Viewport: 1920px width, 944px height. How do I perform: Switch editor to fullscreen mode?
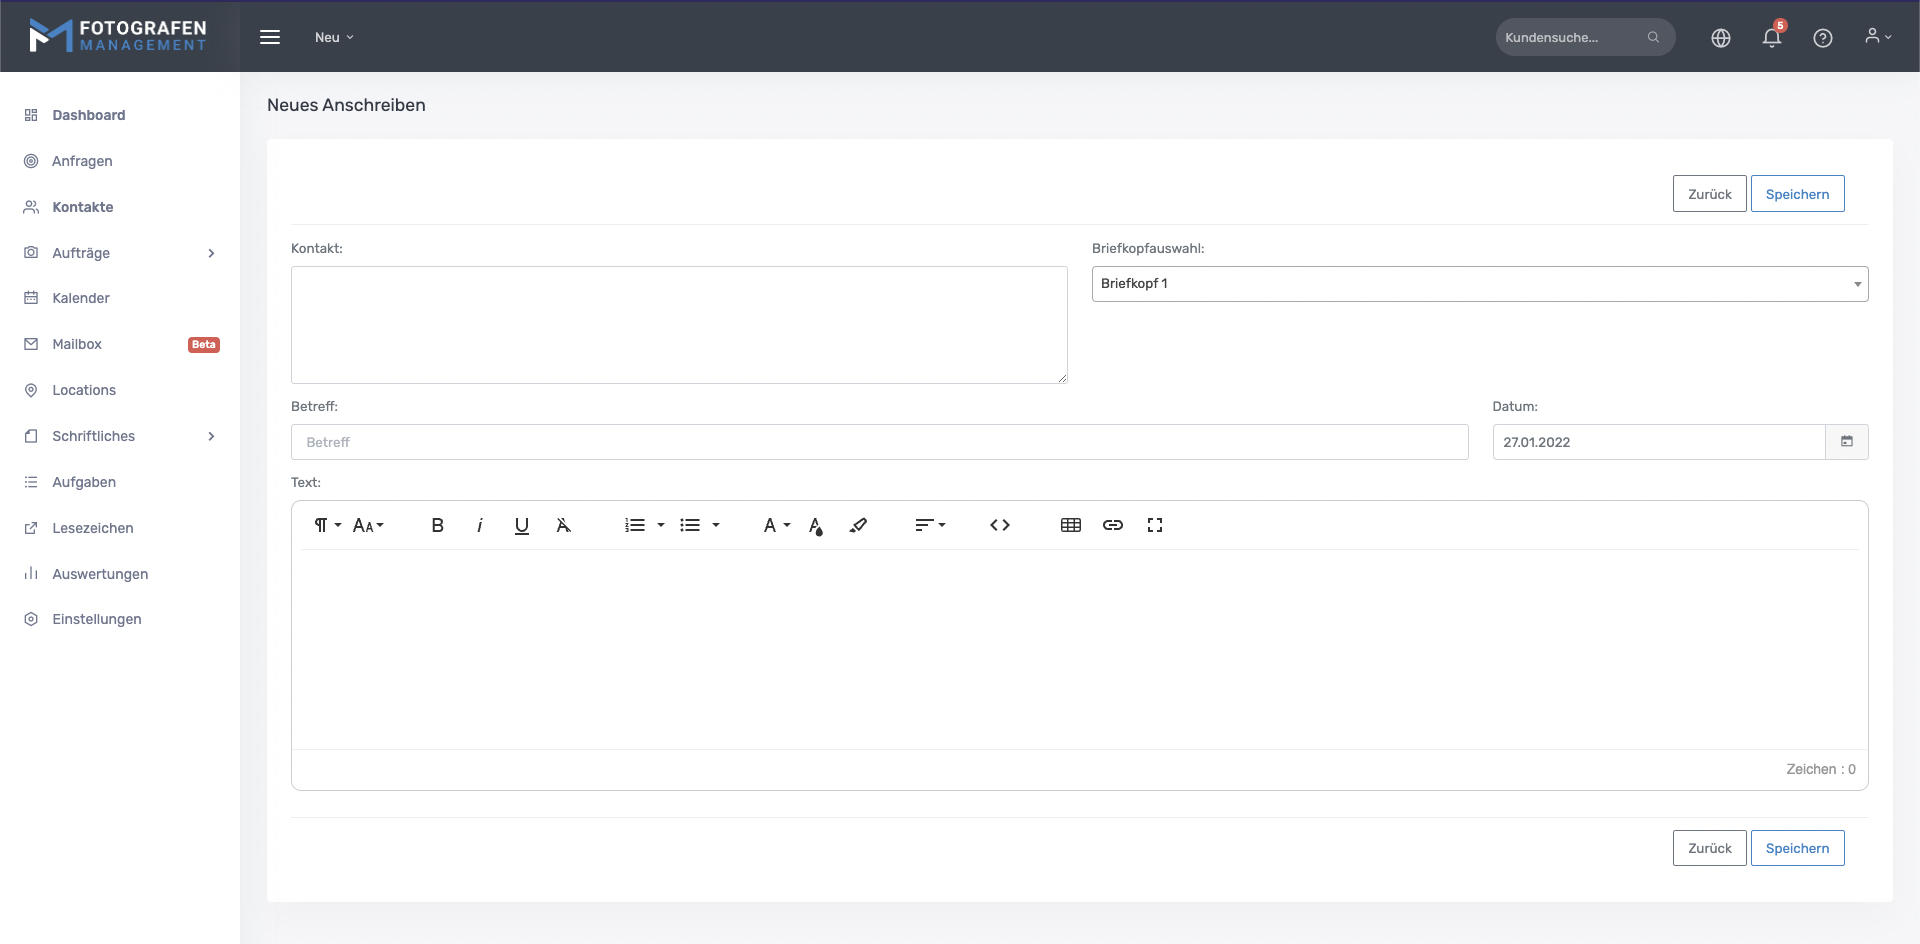(x=1154, y=525)
